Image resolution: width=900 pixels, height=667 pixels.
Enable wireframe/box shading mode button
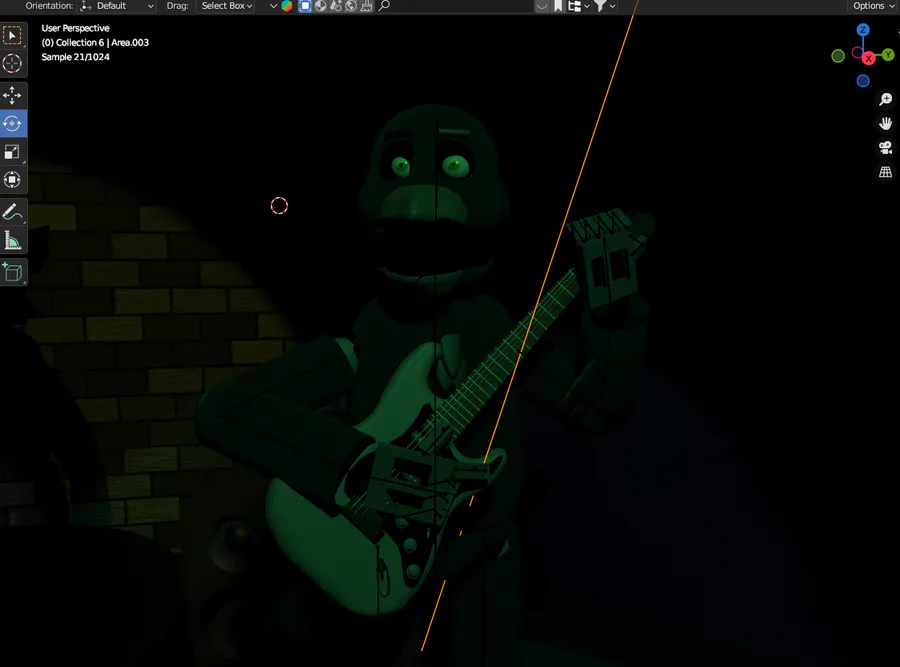pos(305,6)
